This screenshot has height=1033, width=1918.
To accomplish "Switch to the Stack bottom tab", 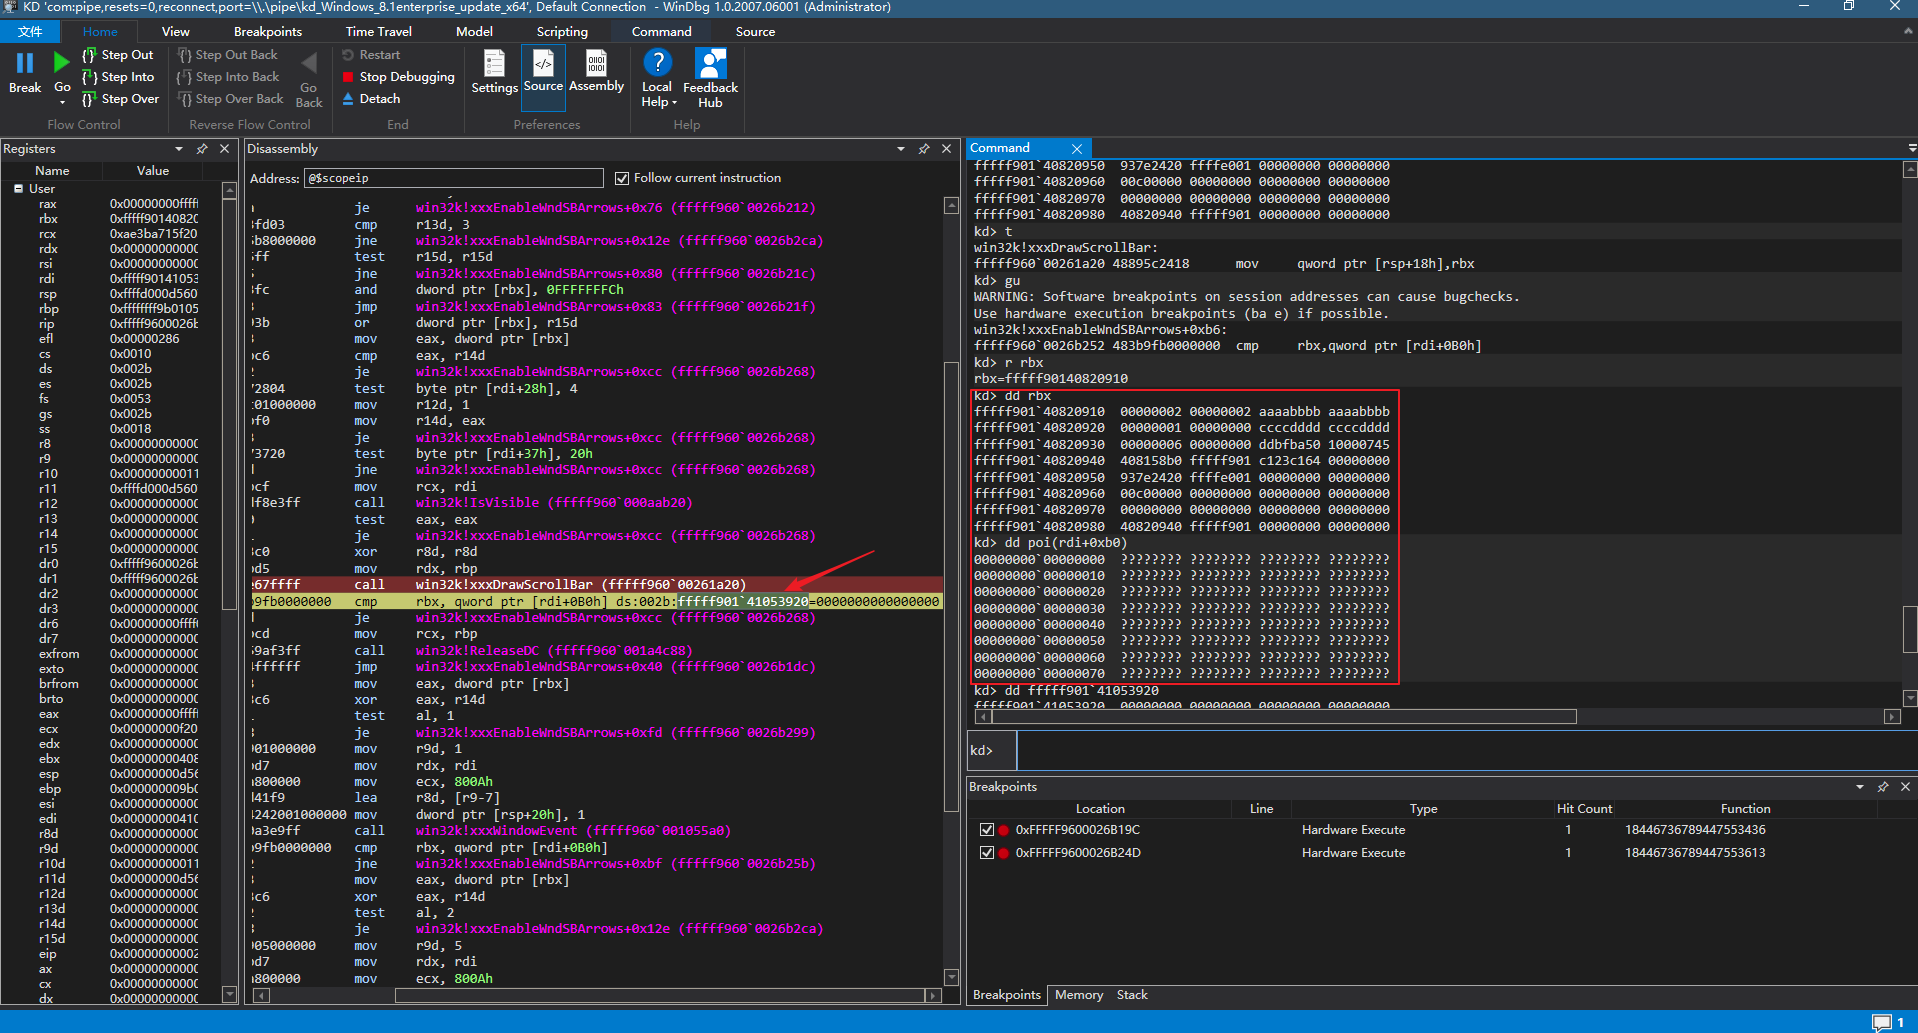I will point(1132,995).
